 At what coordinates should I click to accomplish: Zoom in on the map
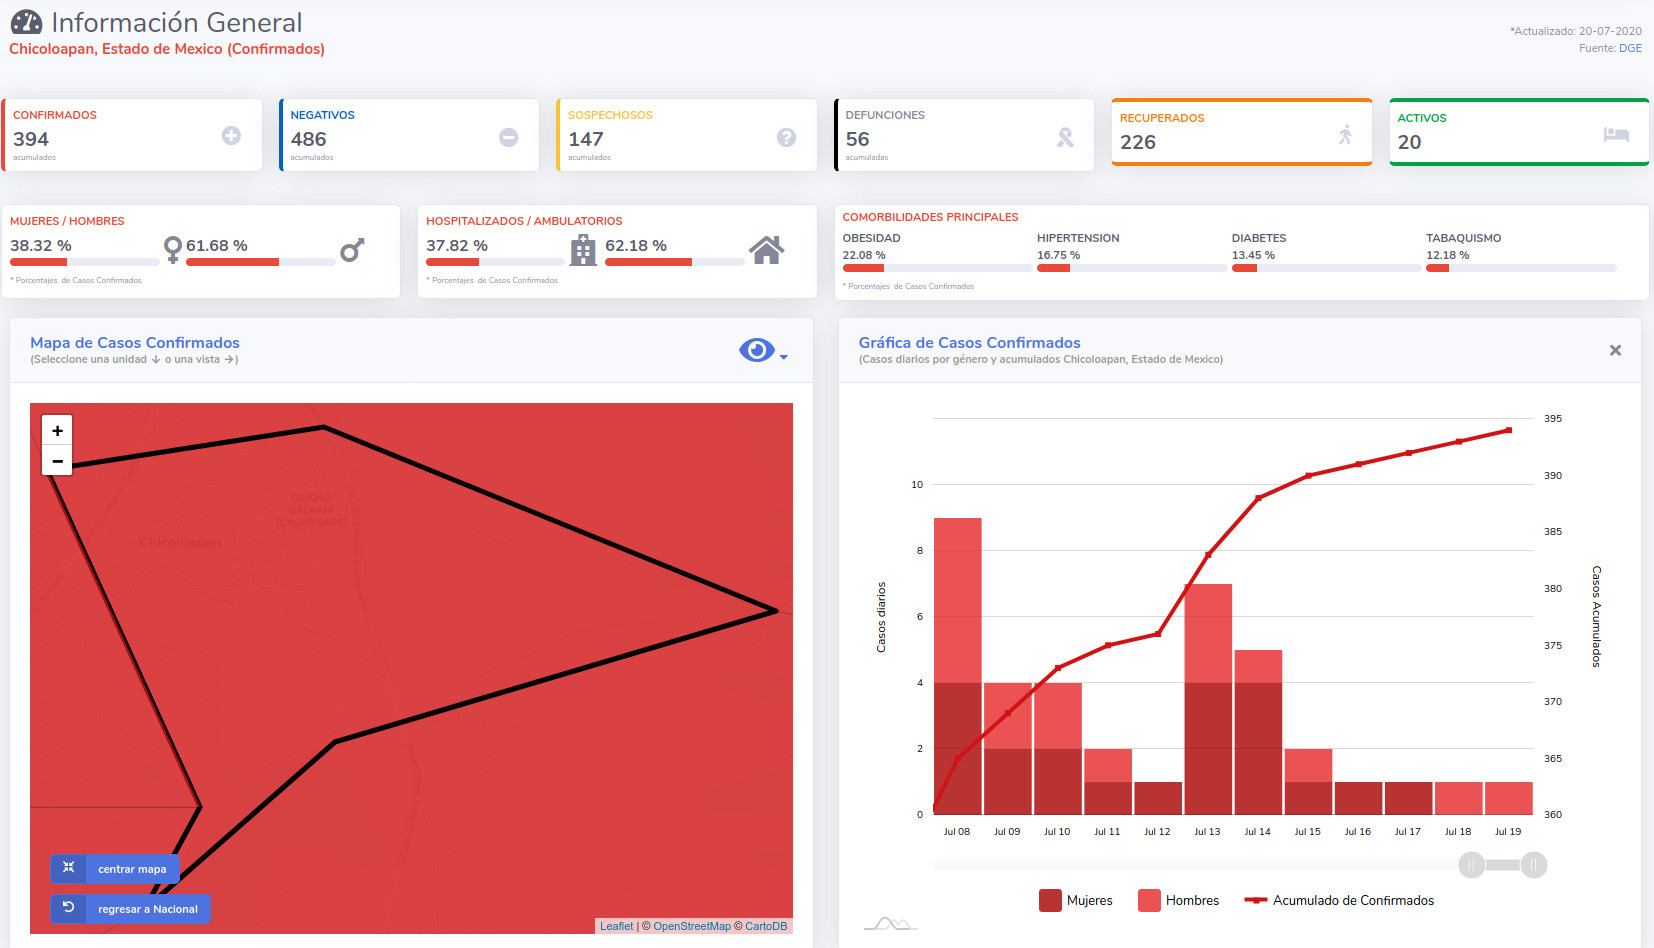point(57,430)
